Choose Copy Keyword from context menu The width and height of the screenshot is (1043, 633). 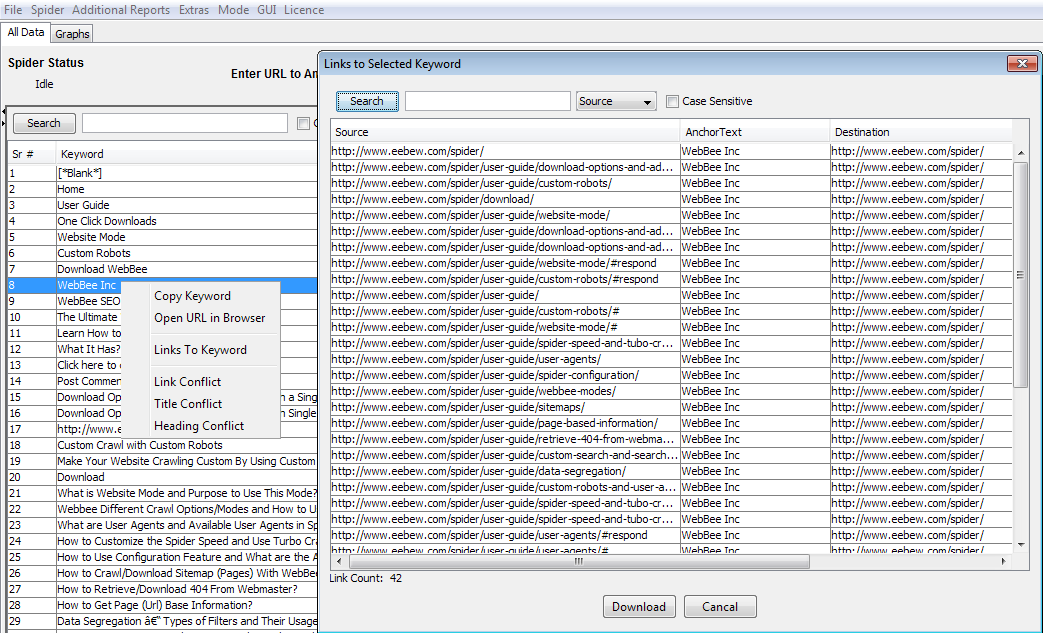(192, 296)
